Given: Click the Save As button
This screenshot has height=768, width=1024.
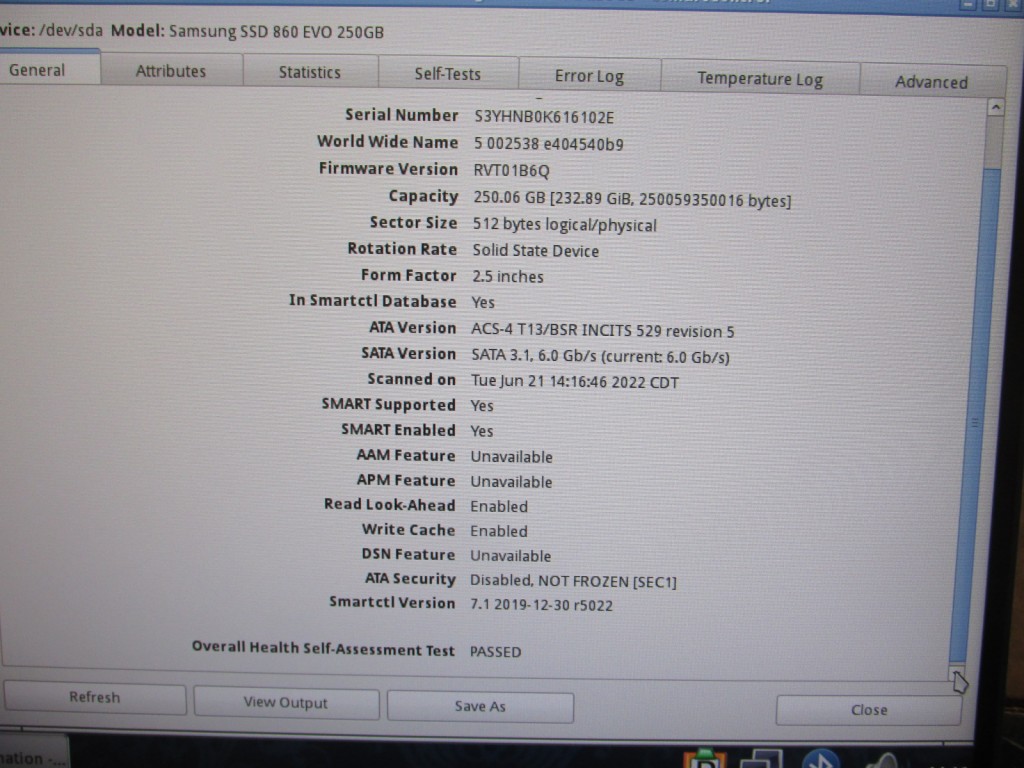Looking at the screenshot, I should point(480,706).
